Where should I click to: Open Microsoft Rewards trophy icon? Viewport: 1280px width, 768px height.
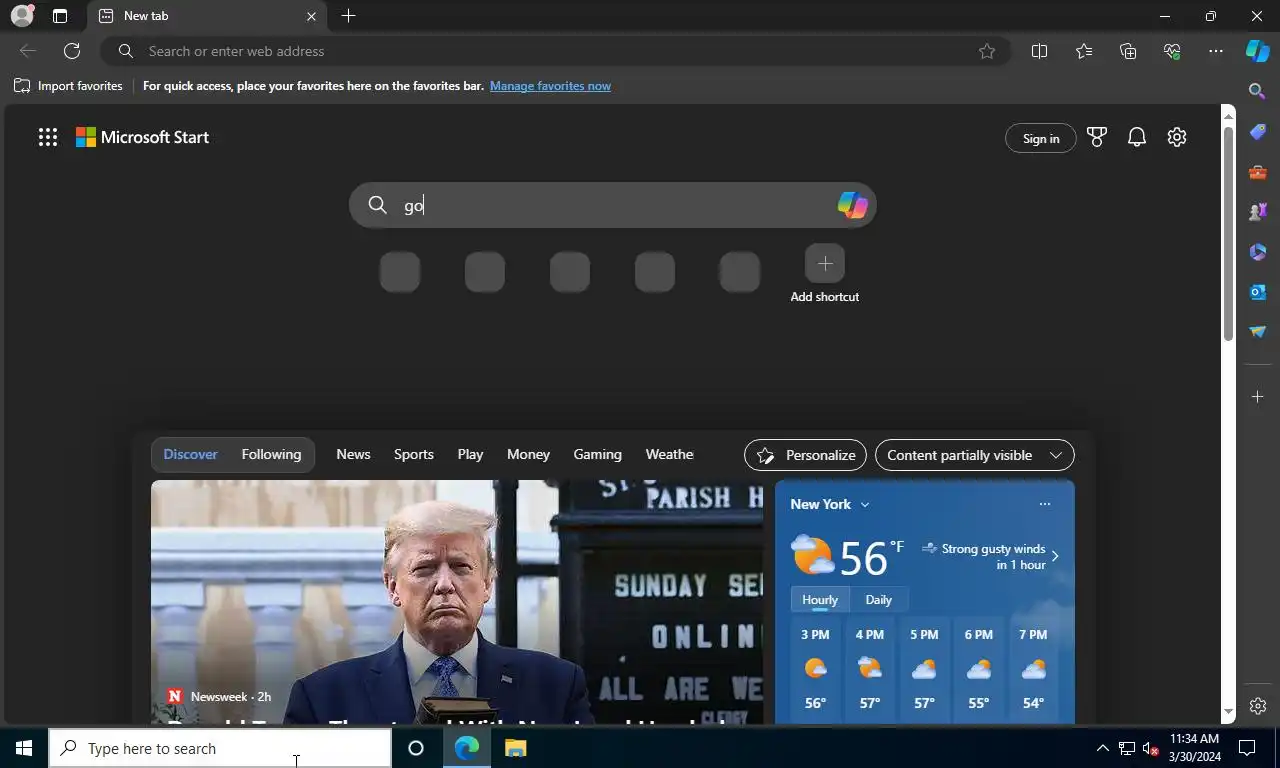(1097, 138)
